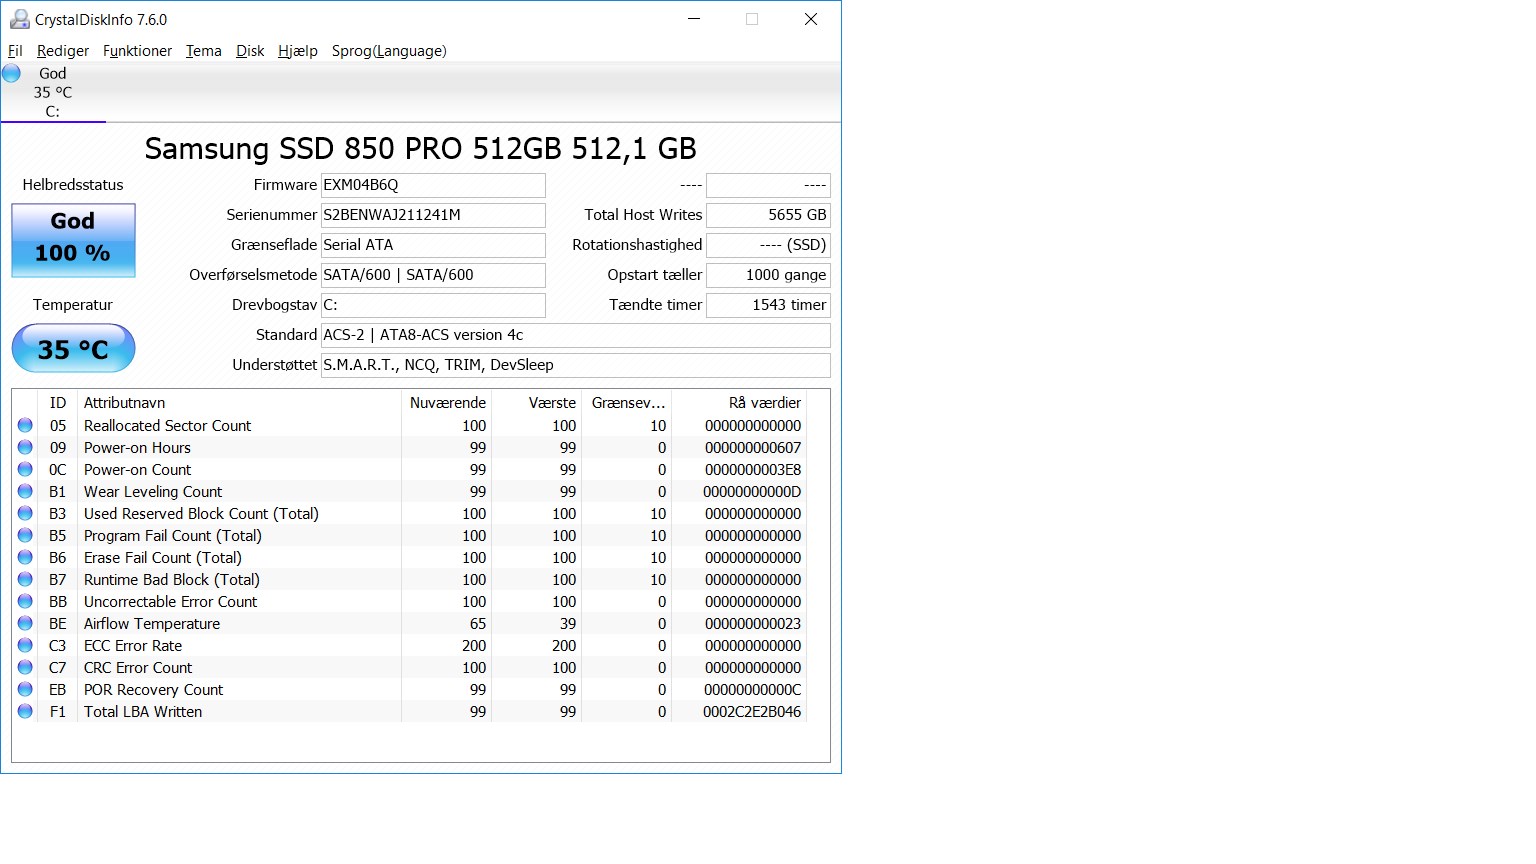
Task: Click raw value 0002C2E2B046
Action: tap(752, 712)
